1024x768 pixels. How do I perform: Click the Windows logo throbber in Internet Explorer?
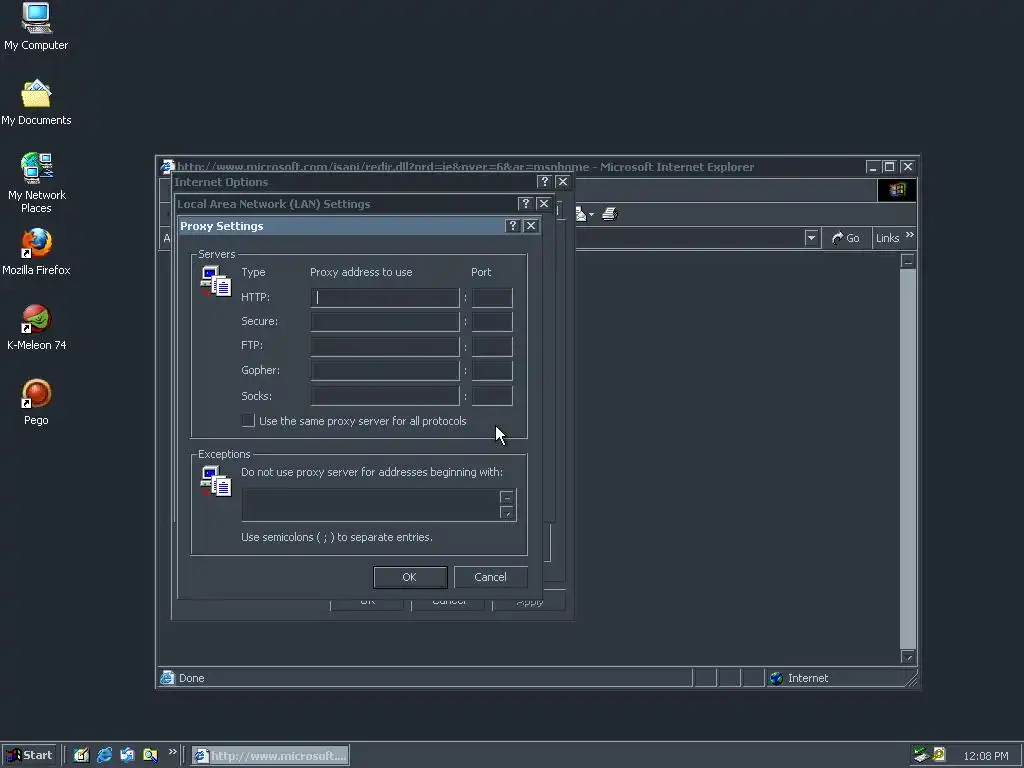pos(897,190)
